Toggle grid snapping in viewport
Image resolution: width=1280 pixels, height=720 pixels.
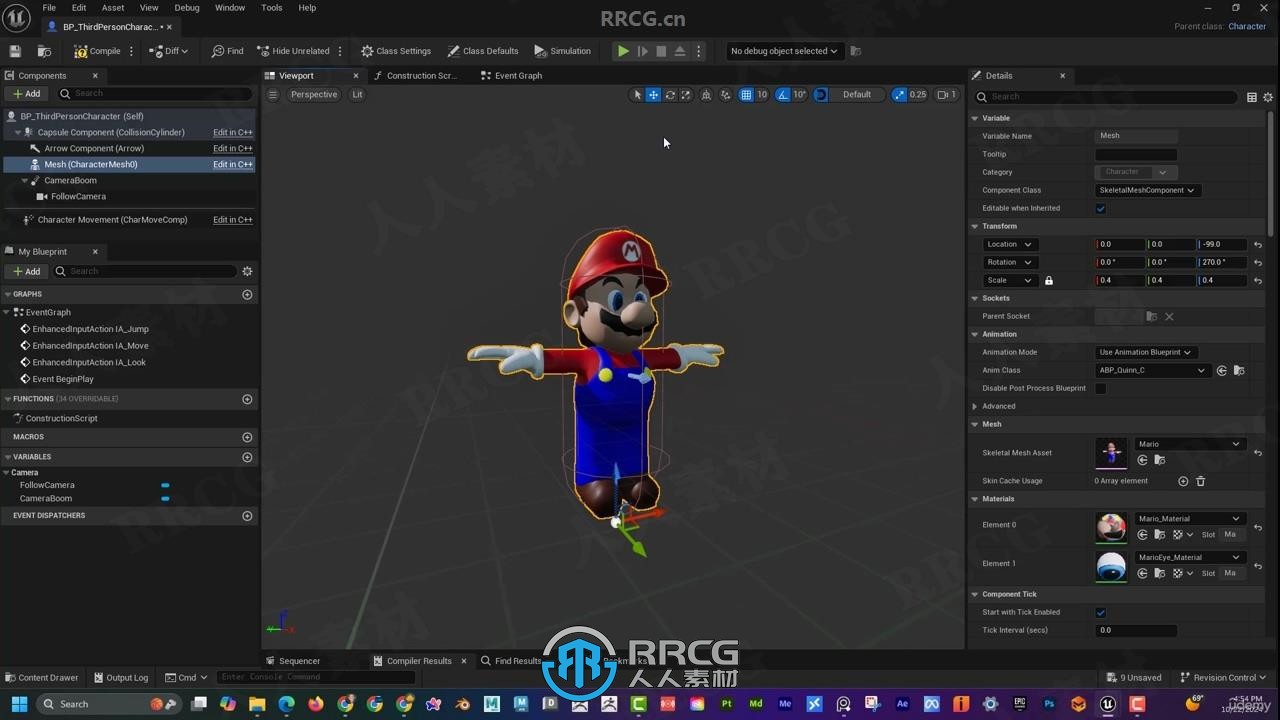click(746, 95)
